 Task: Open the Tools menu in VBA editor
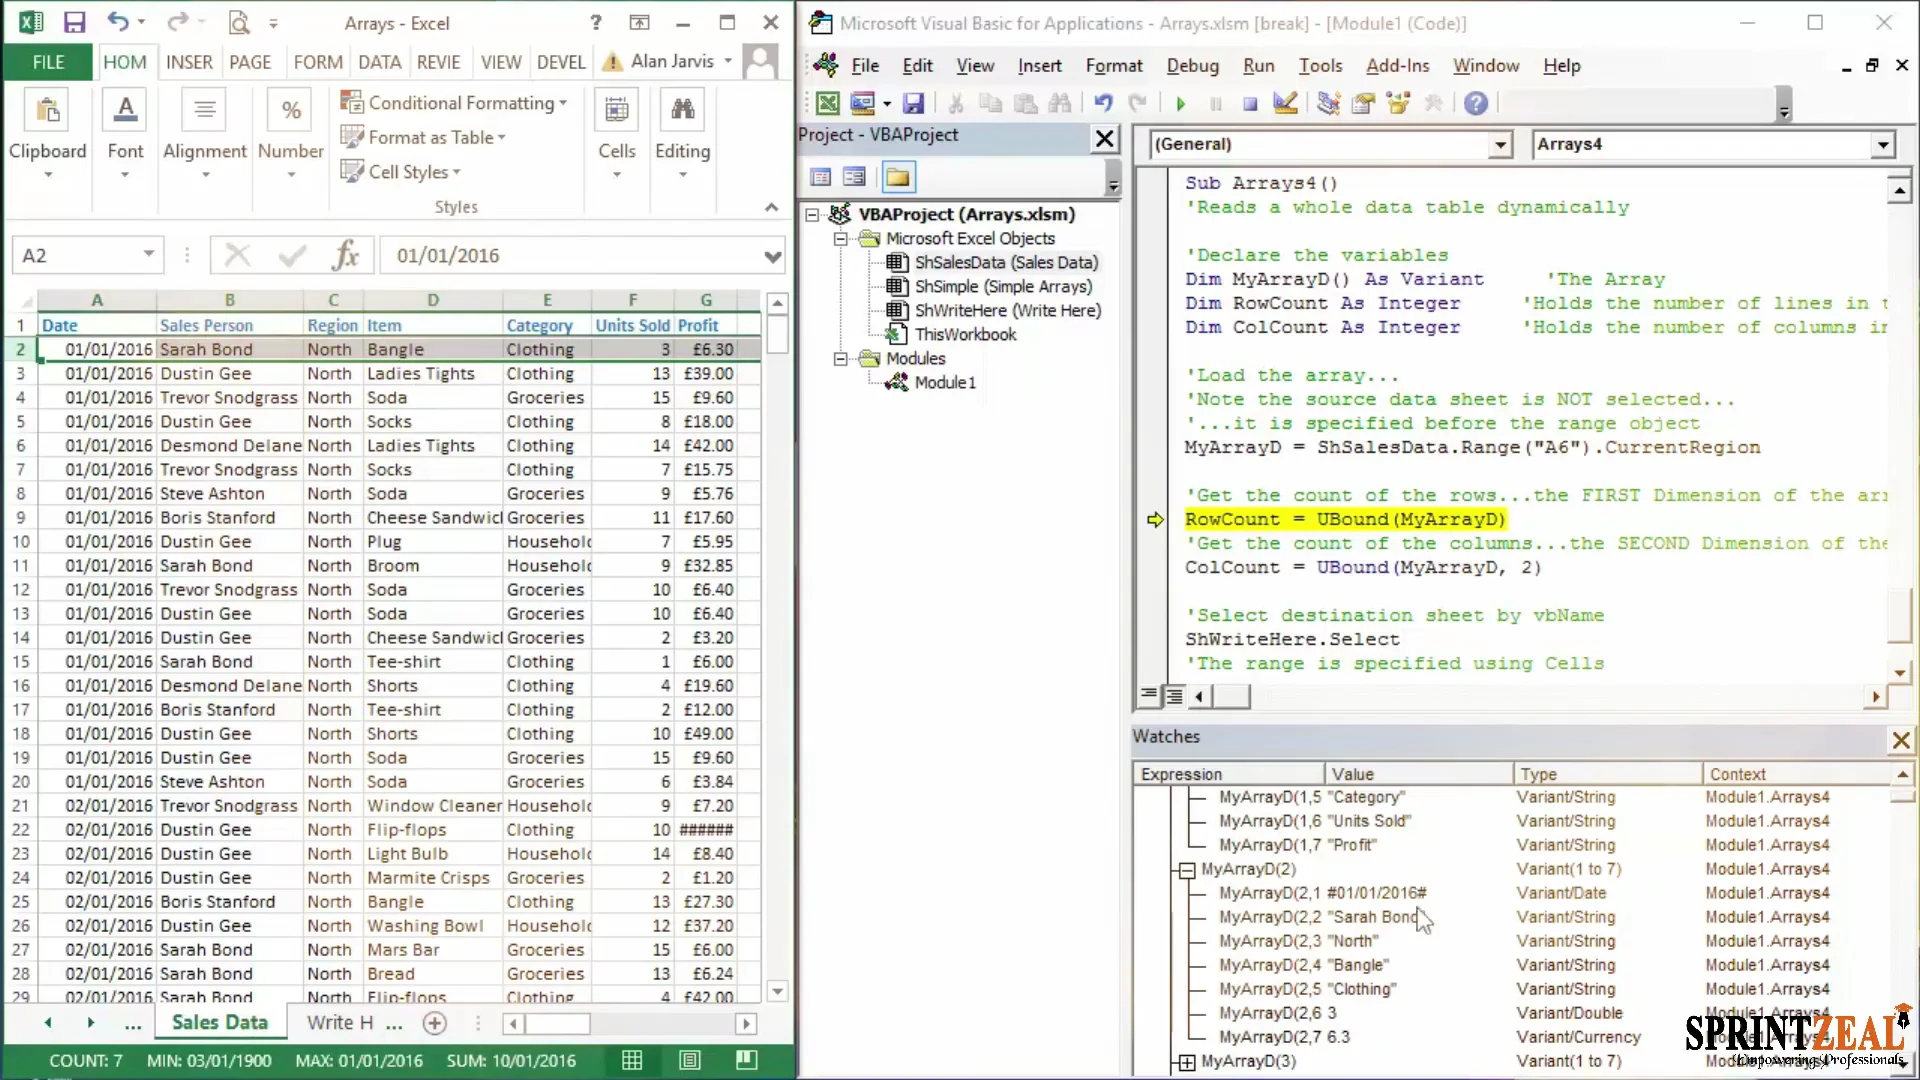click(x=1320, y=66)
